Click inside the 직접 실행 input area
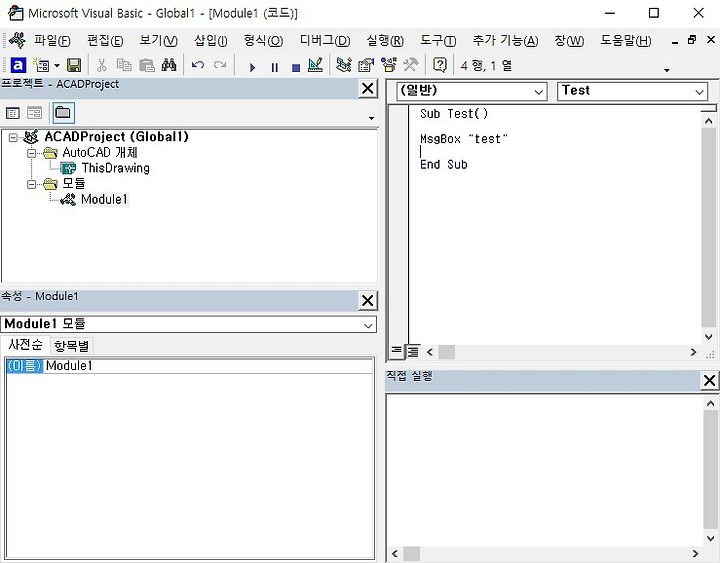This screenshot has width=720, height=563. tap(544, 469)
